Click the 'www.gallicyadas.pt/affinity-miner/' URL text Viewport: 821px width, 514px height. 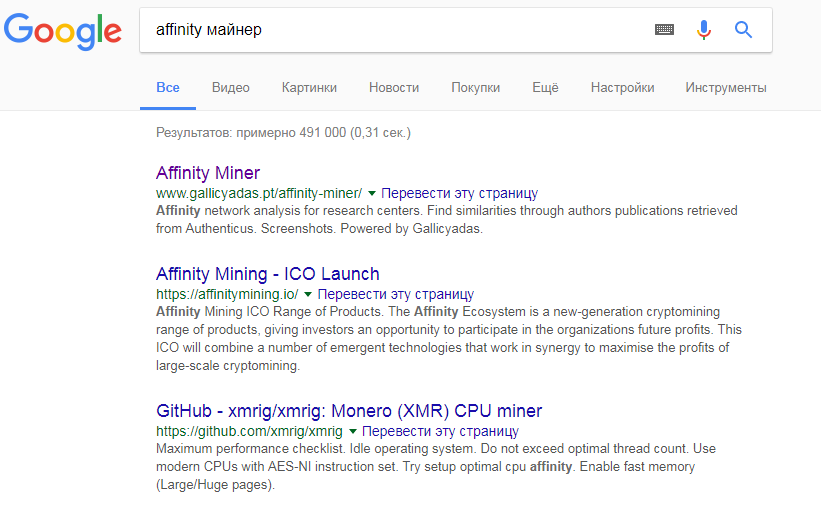[x=259, y=194]
